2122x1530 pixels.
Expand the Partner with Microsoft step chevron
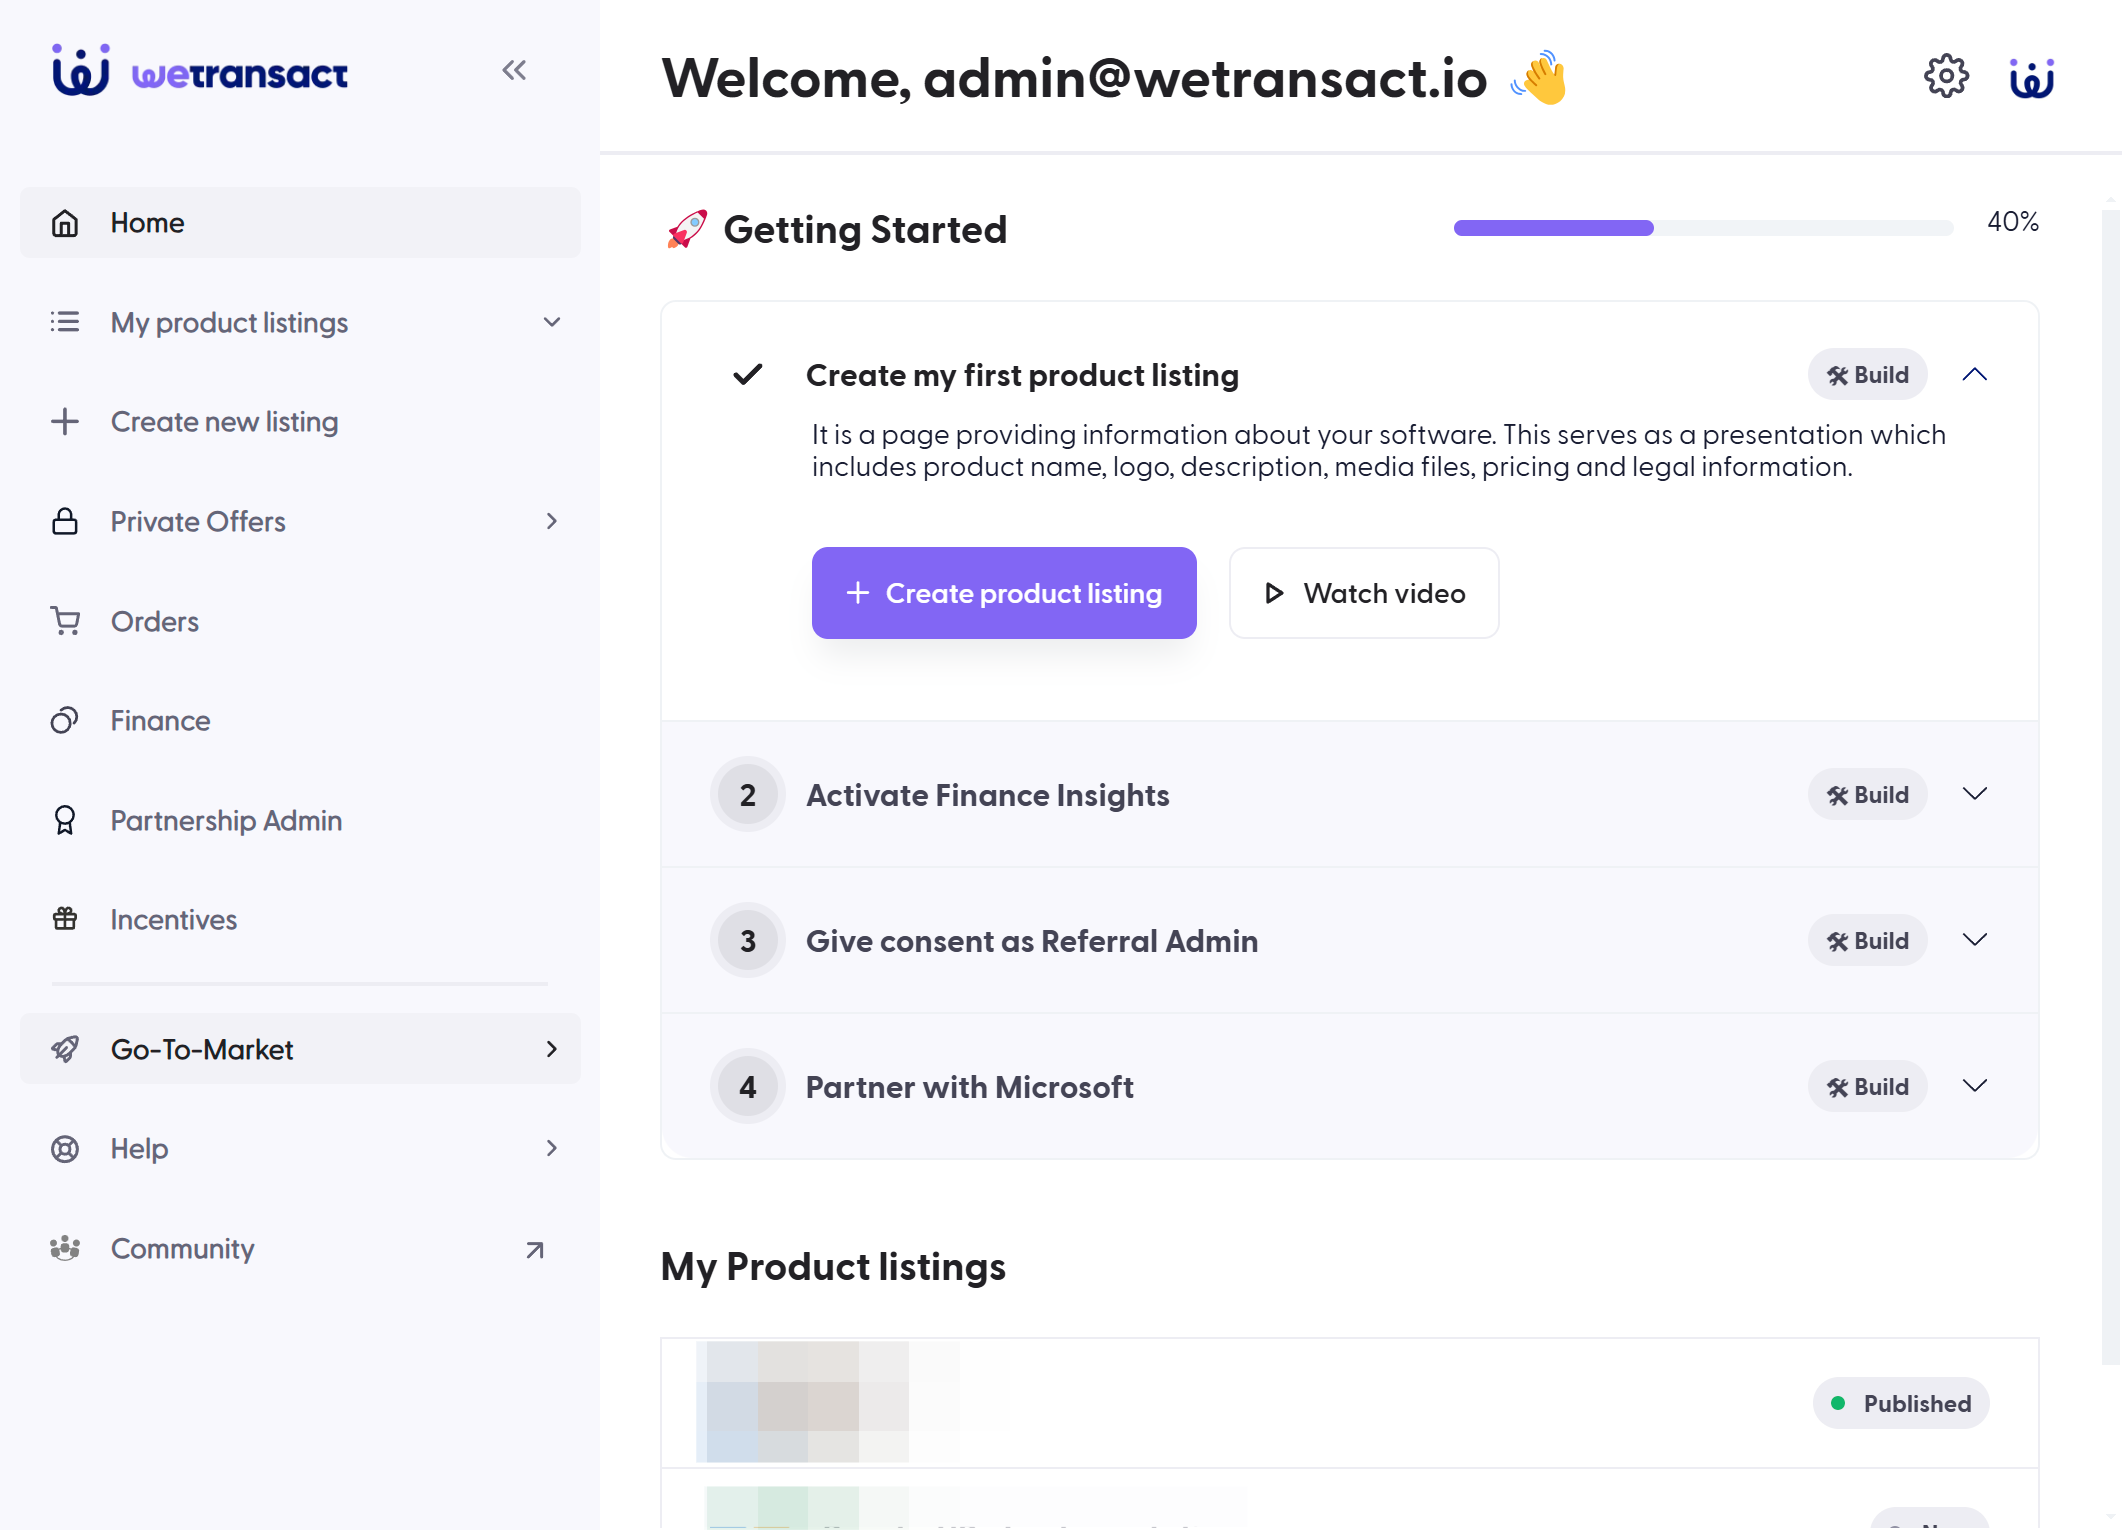[x=1975, y=1086]
